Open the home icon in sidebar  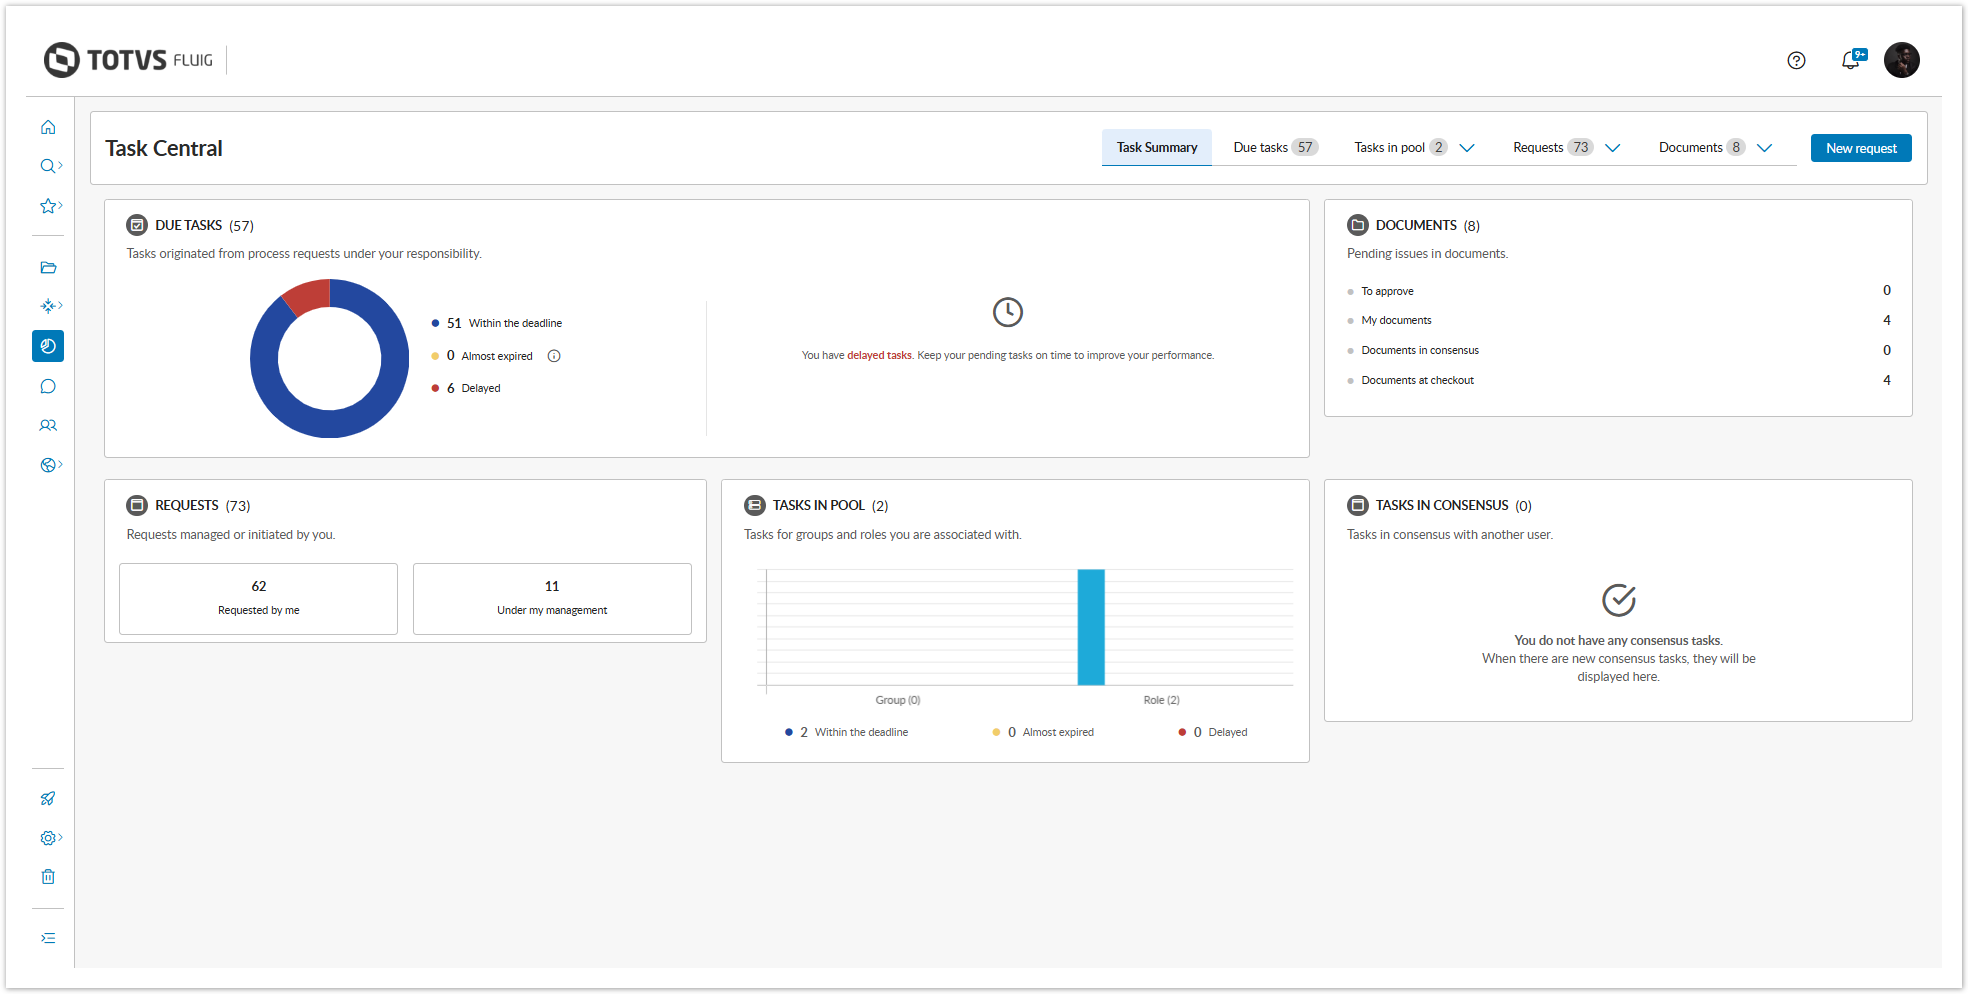(x=48, y=127)
